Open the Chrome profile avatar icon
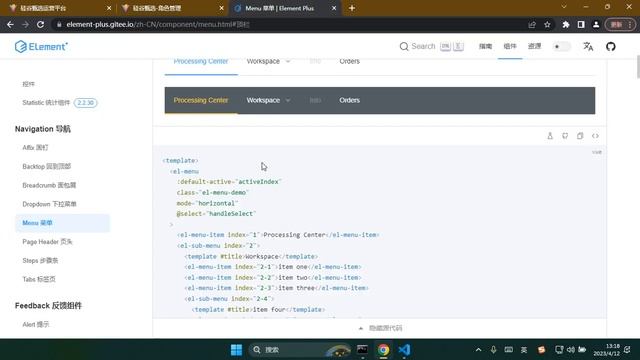 click(x=596, y=24)
